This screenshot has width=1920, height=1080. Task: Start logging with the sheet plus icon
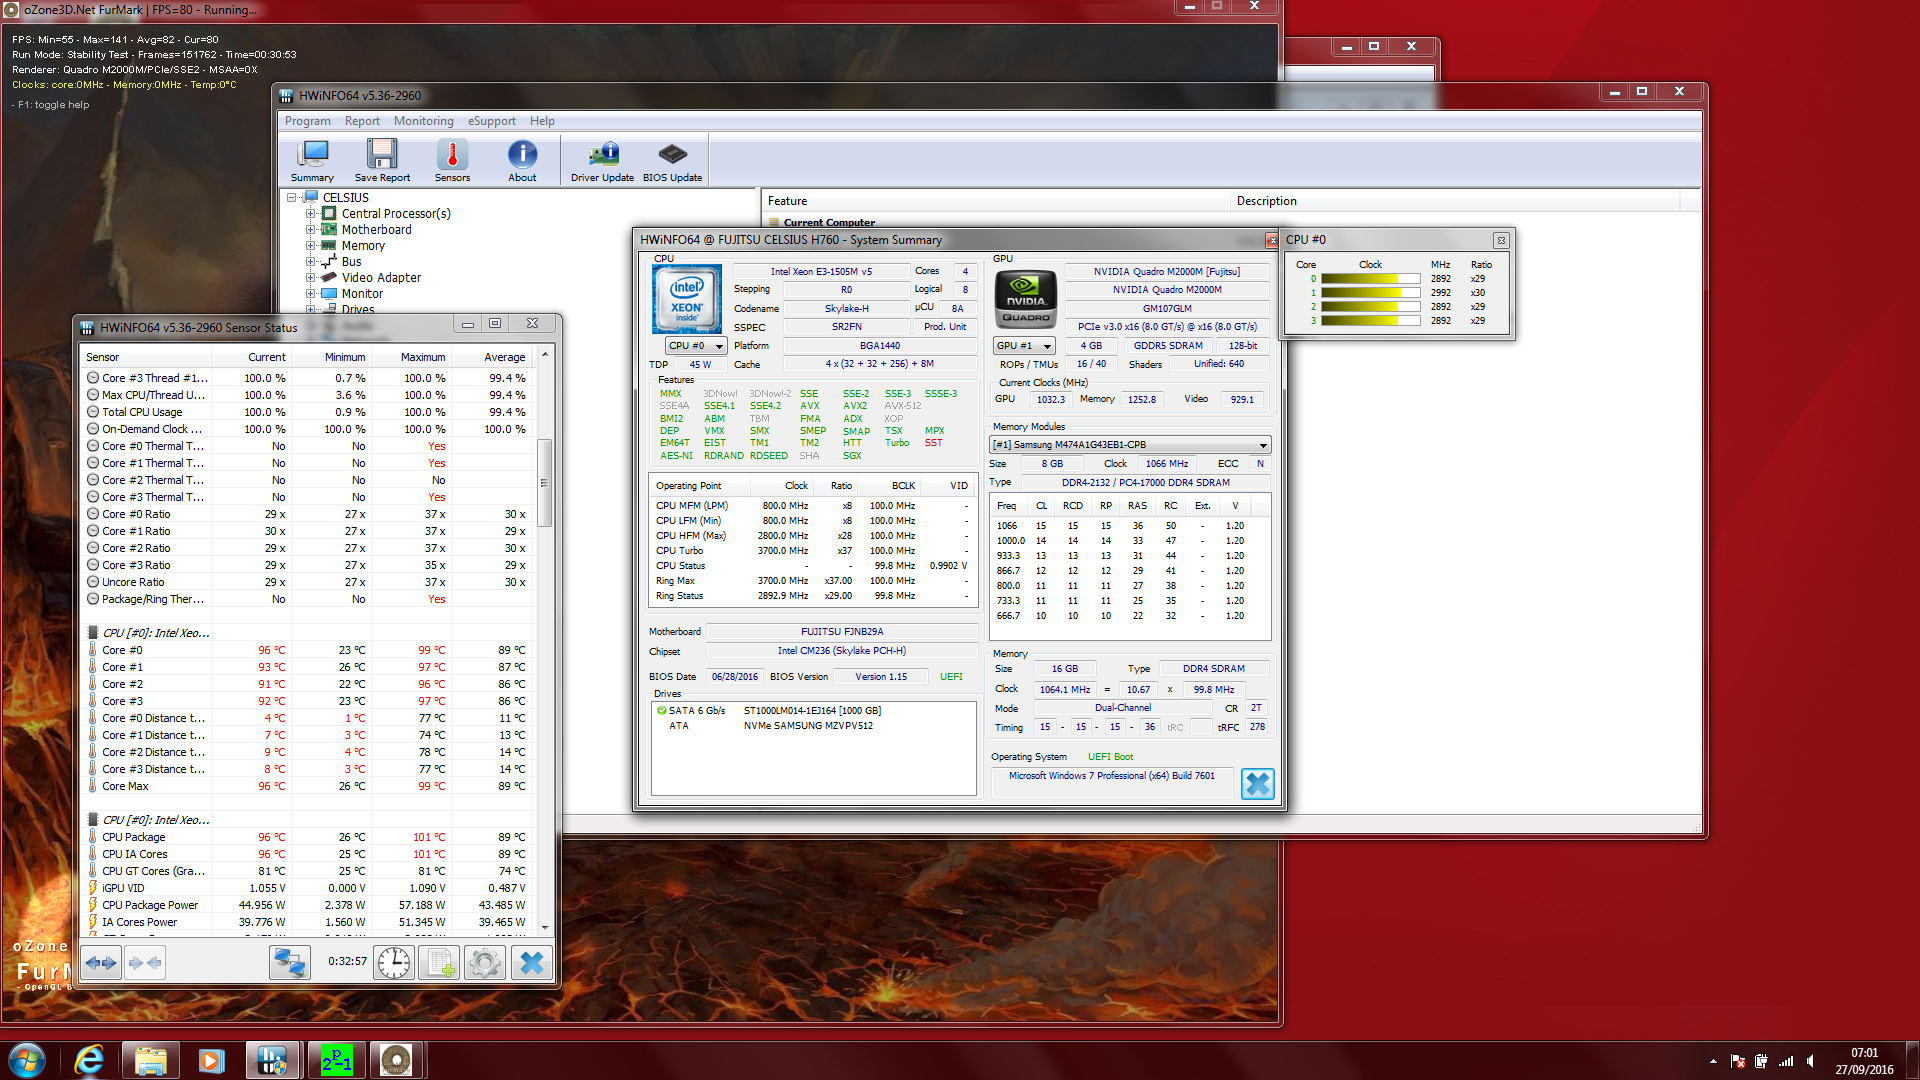[439, 963]
